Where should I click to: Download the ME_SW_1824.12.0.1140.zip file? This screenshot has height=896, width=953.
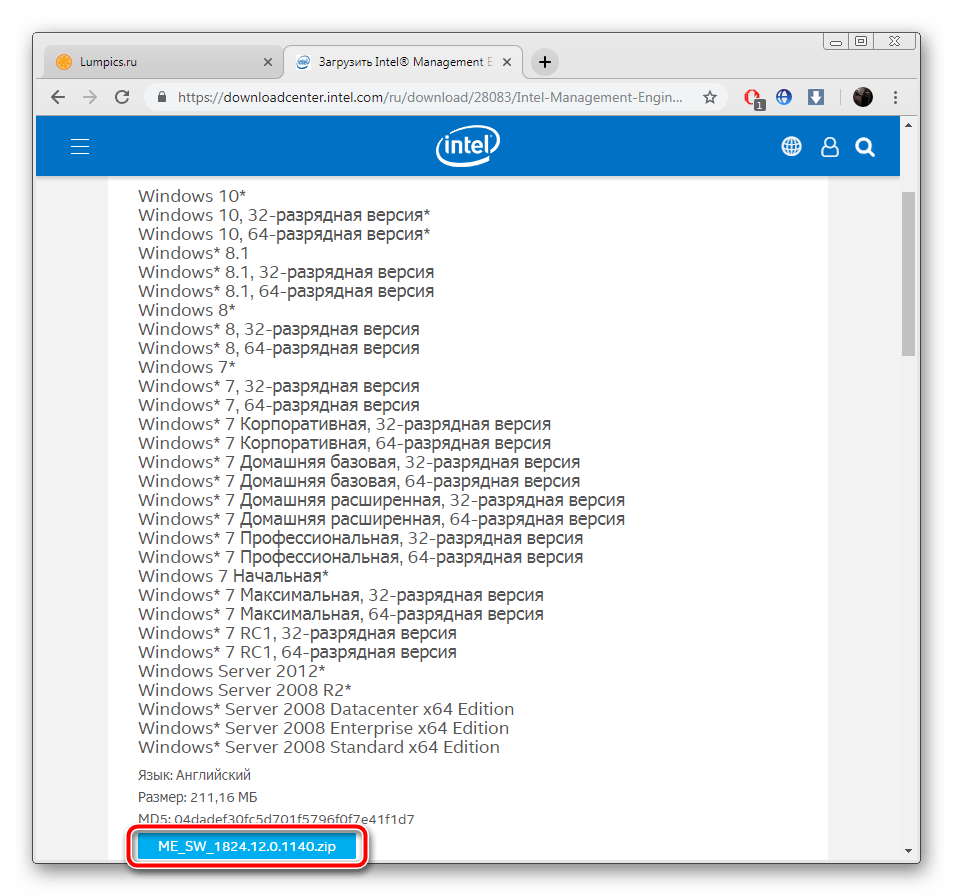(x=246, y=847)
